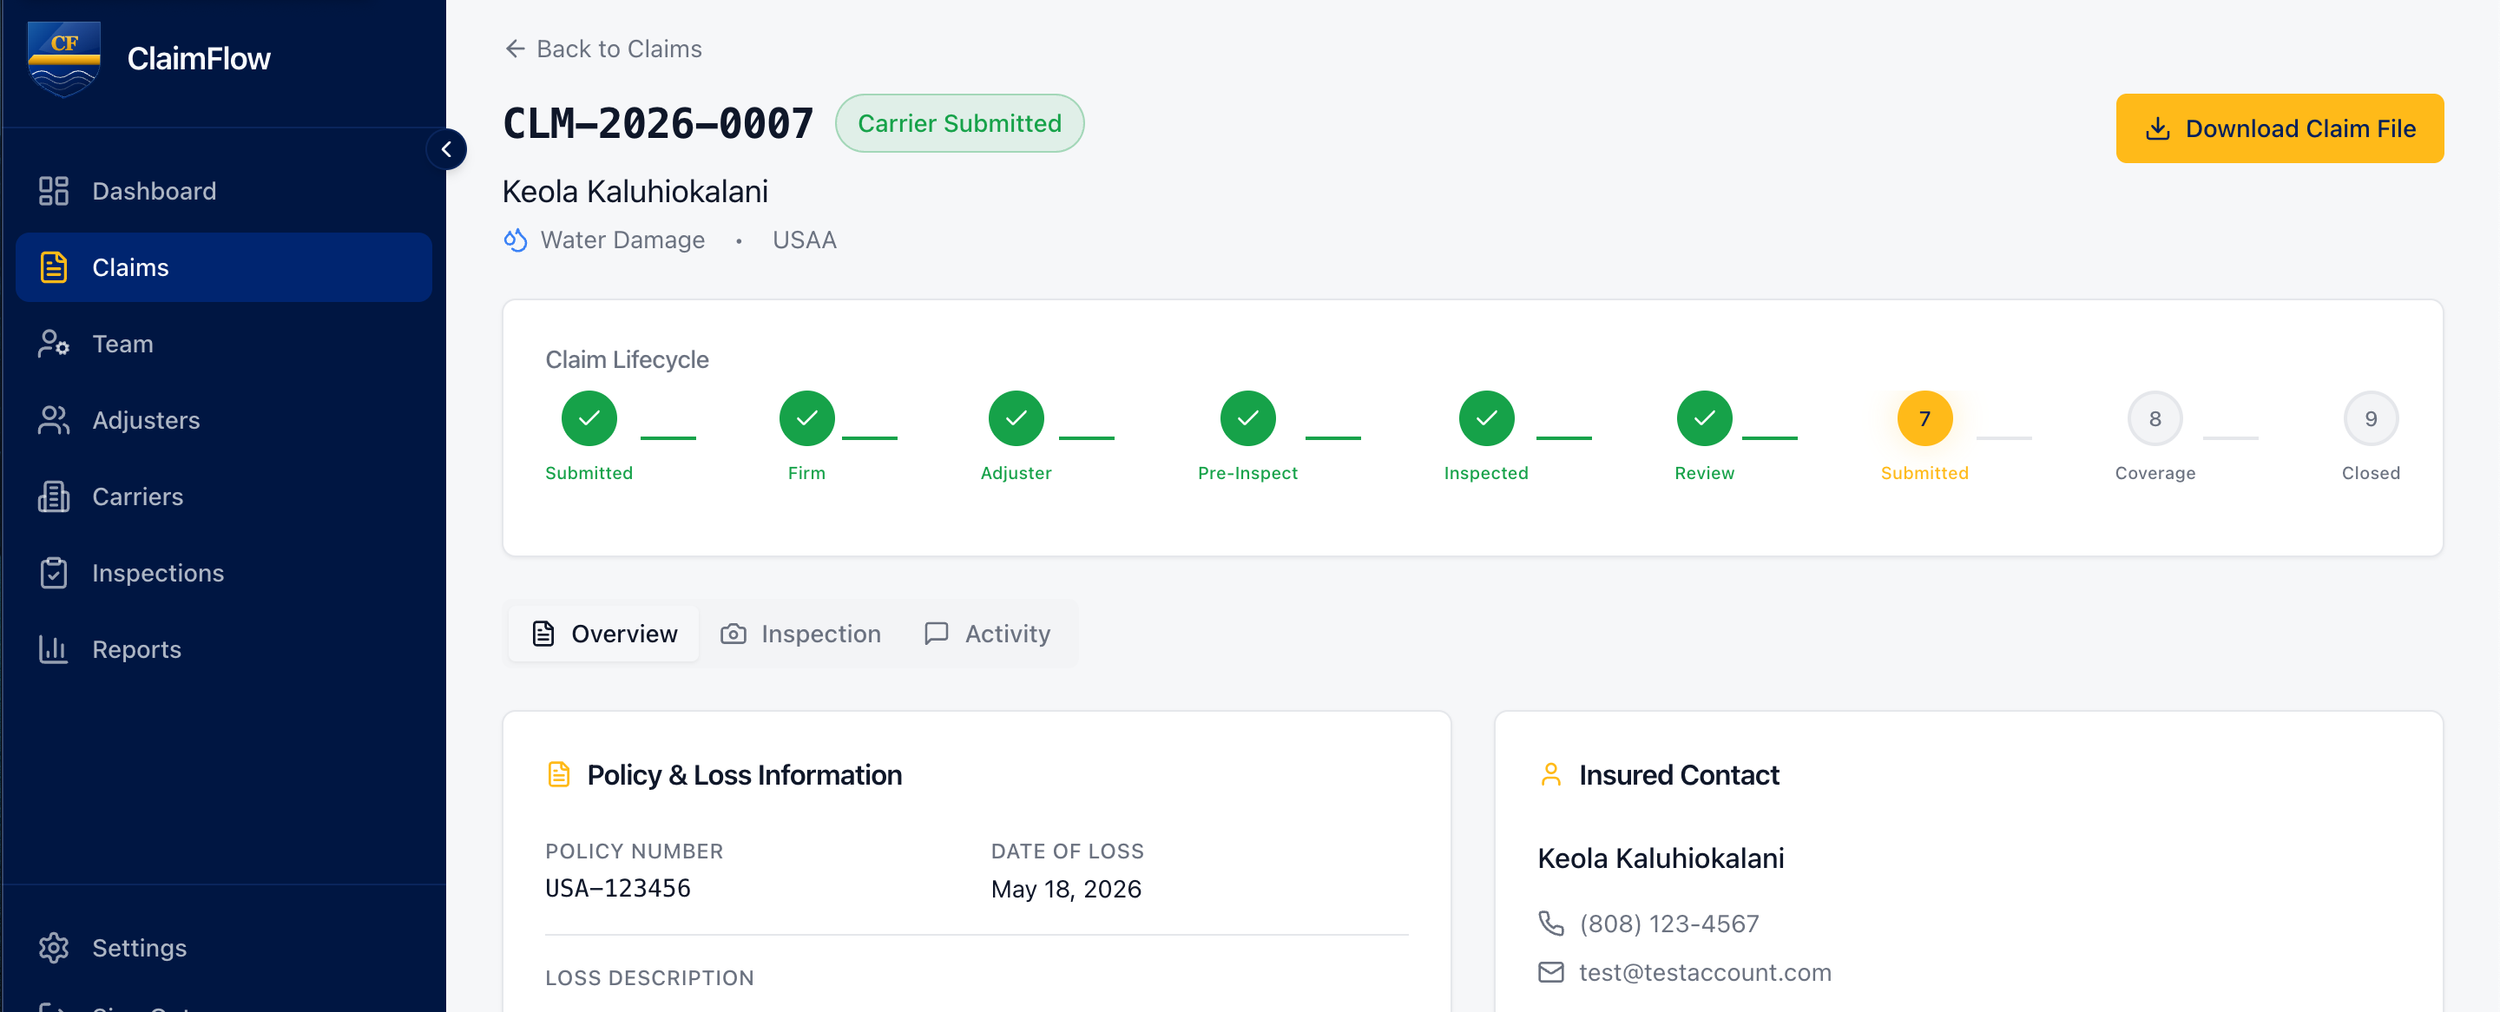Click the Insured Contact heading
The height and width of the screenshot is (1012, 2500).
(x=1679, y=775)
